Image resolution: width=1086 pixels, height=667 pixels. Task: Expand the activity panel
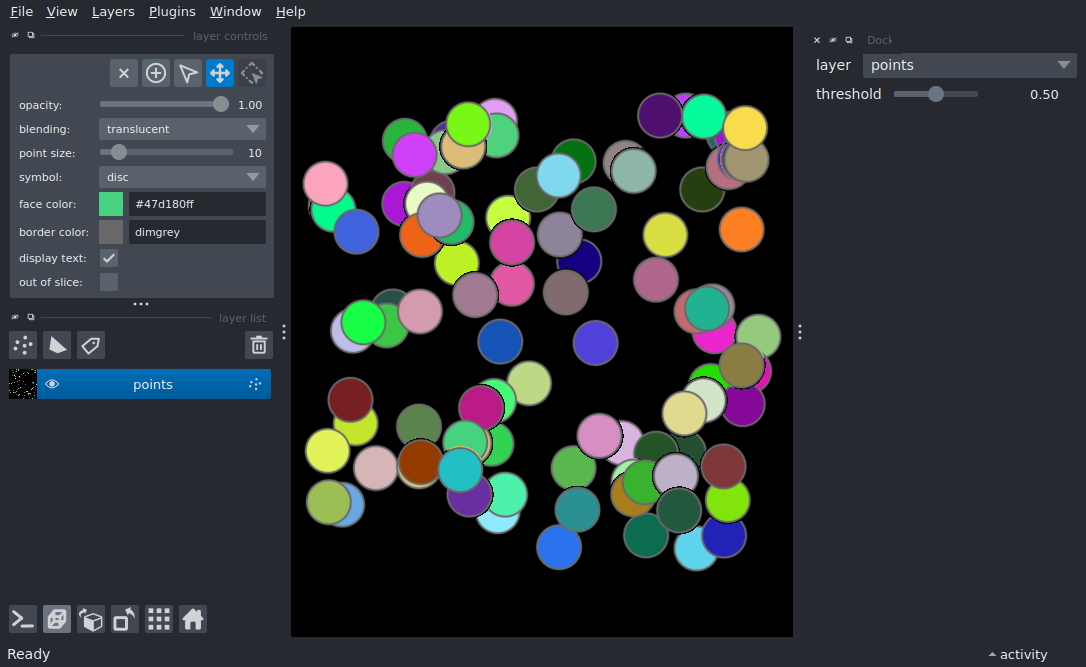(x=1018, y=655)
